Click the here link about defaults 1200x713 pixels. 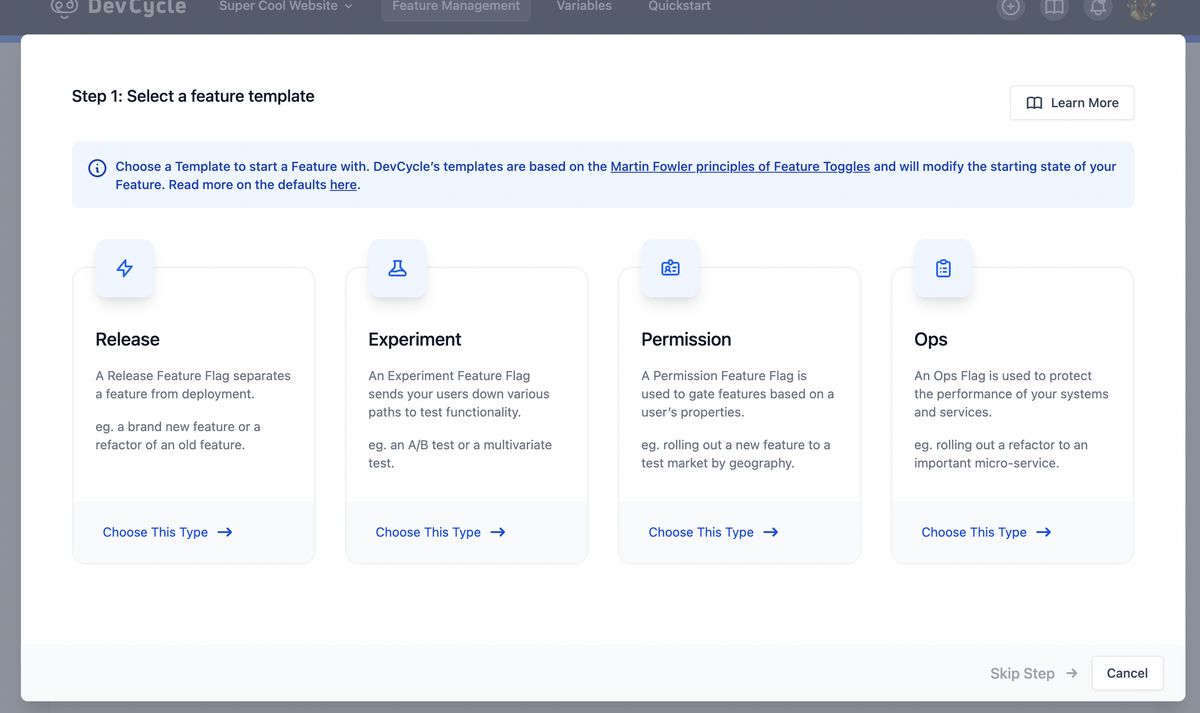click(343, 184)
